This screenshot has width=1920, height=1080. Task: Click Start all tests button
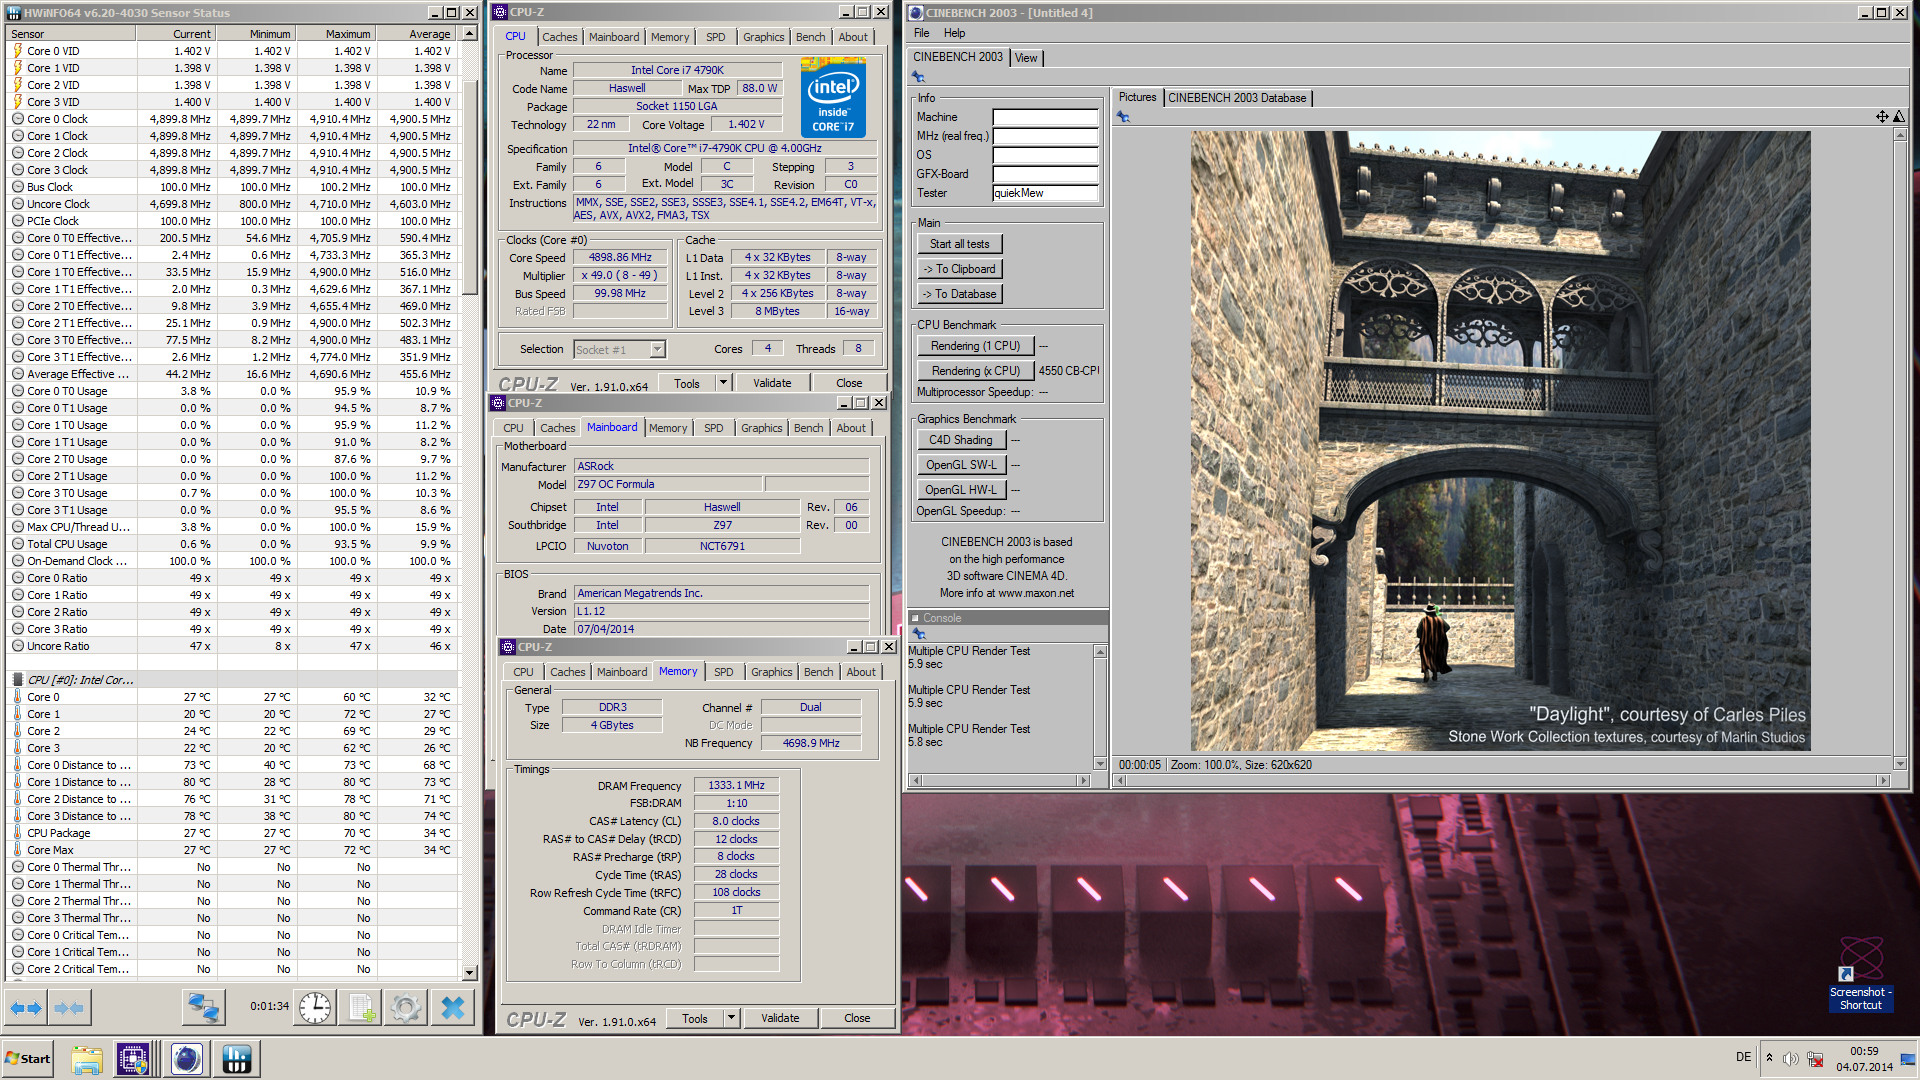[x=959, y=244]
